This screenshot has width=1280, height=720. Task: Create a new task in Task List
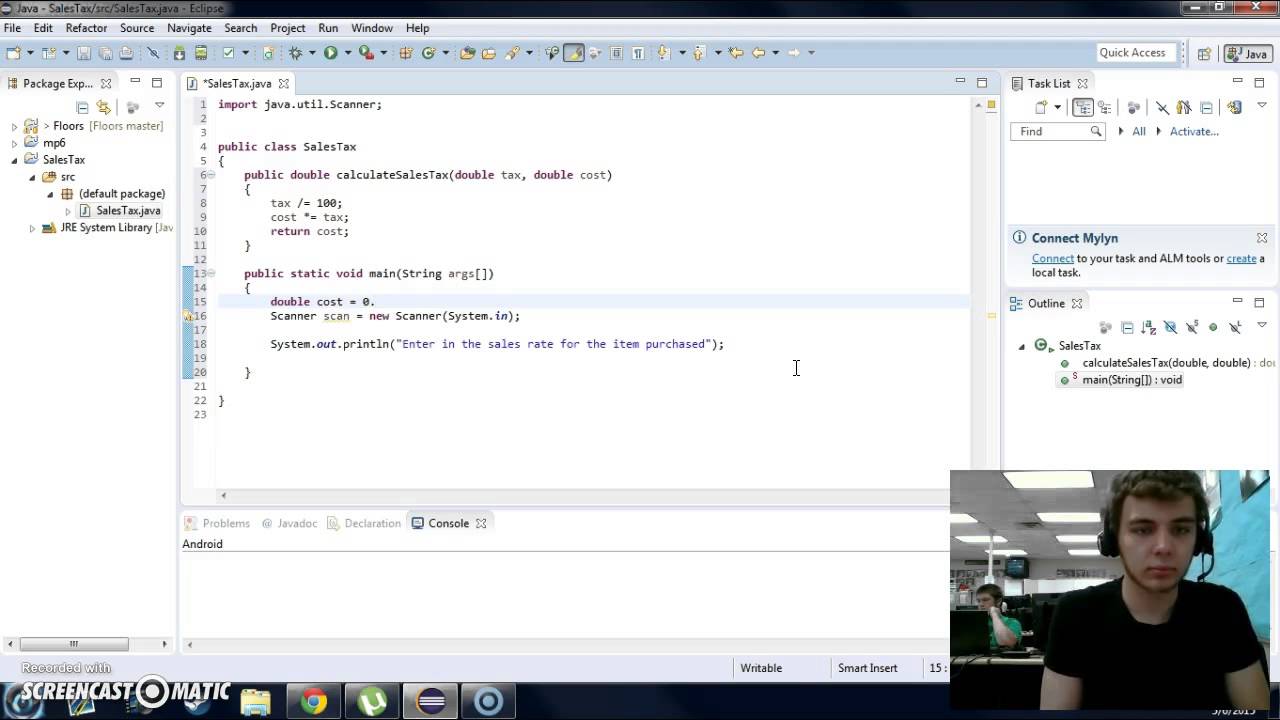[x=1041, y=107]
